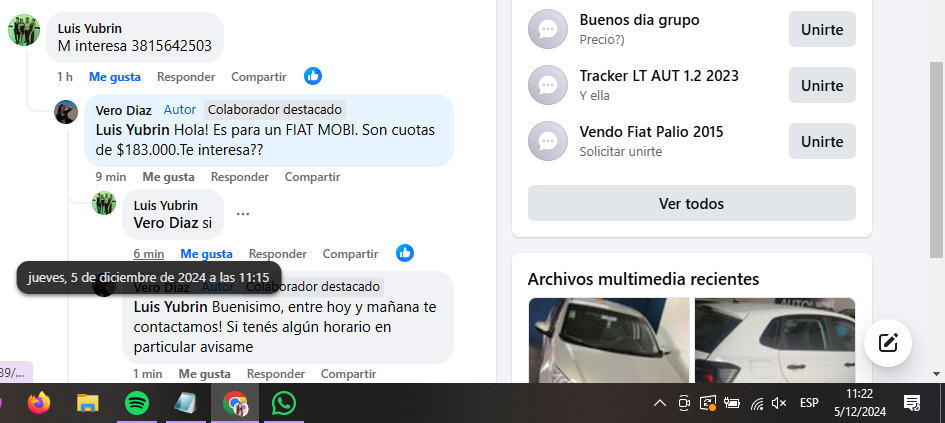Join the Vendo Fiat Palio 2015 chat

[822, 141]
